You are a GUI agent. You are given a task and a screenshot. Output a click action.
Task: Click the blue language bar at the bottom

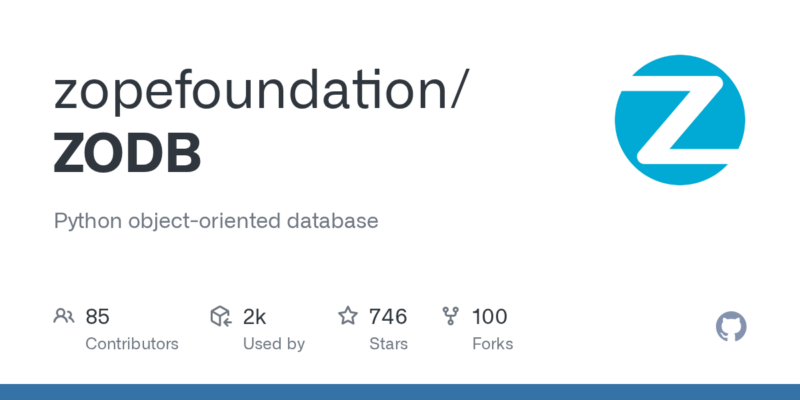click(400, 391)
